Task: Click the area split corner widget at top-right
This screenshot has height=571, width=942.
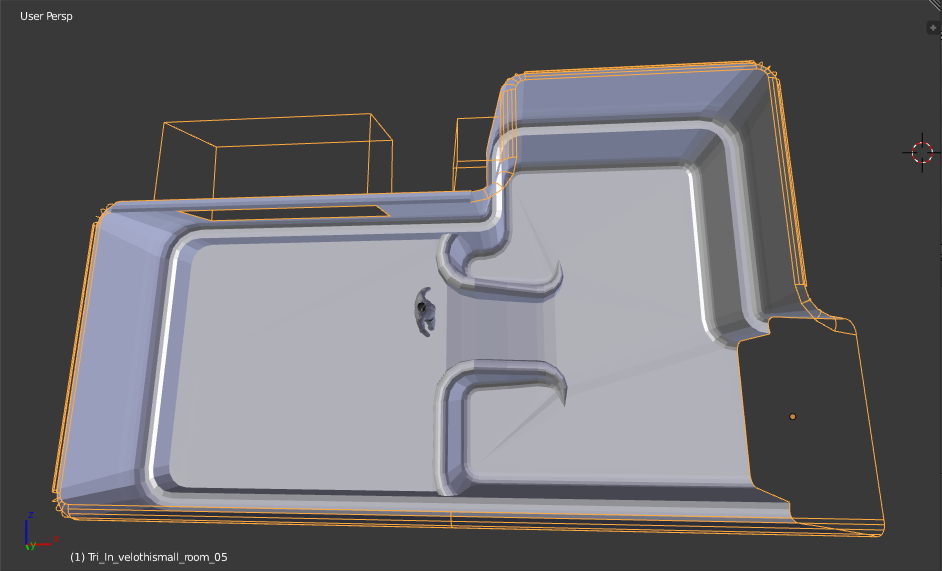Action: pos(935,5)
